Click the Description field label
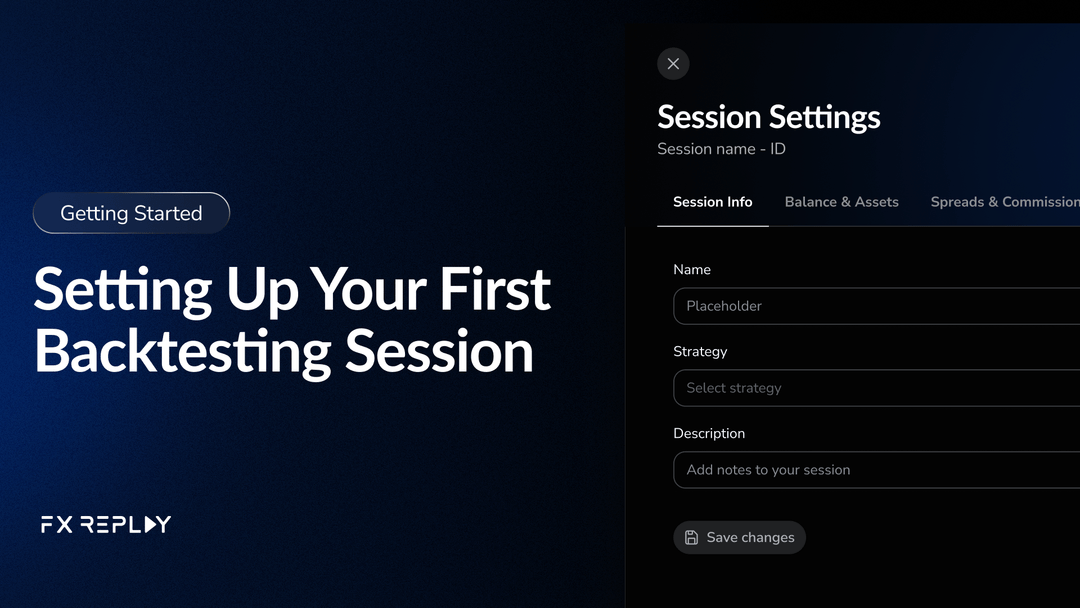The height and width of the screenshot is (608, 1080). pyautogui.click(x=709, y=433)
